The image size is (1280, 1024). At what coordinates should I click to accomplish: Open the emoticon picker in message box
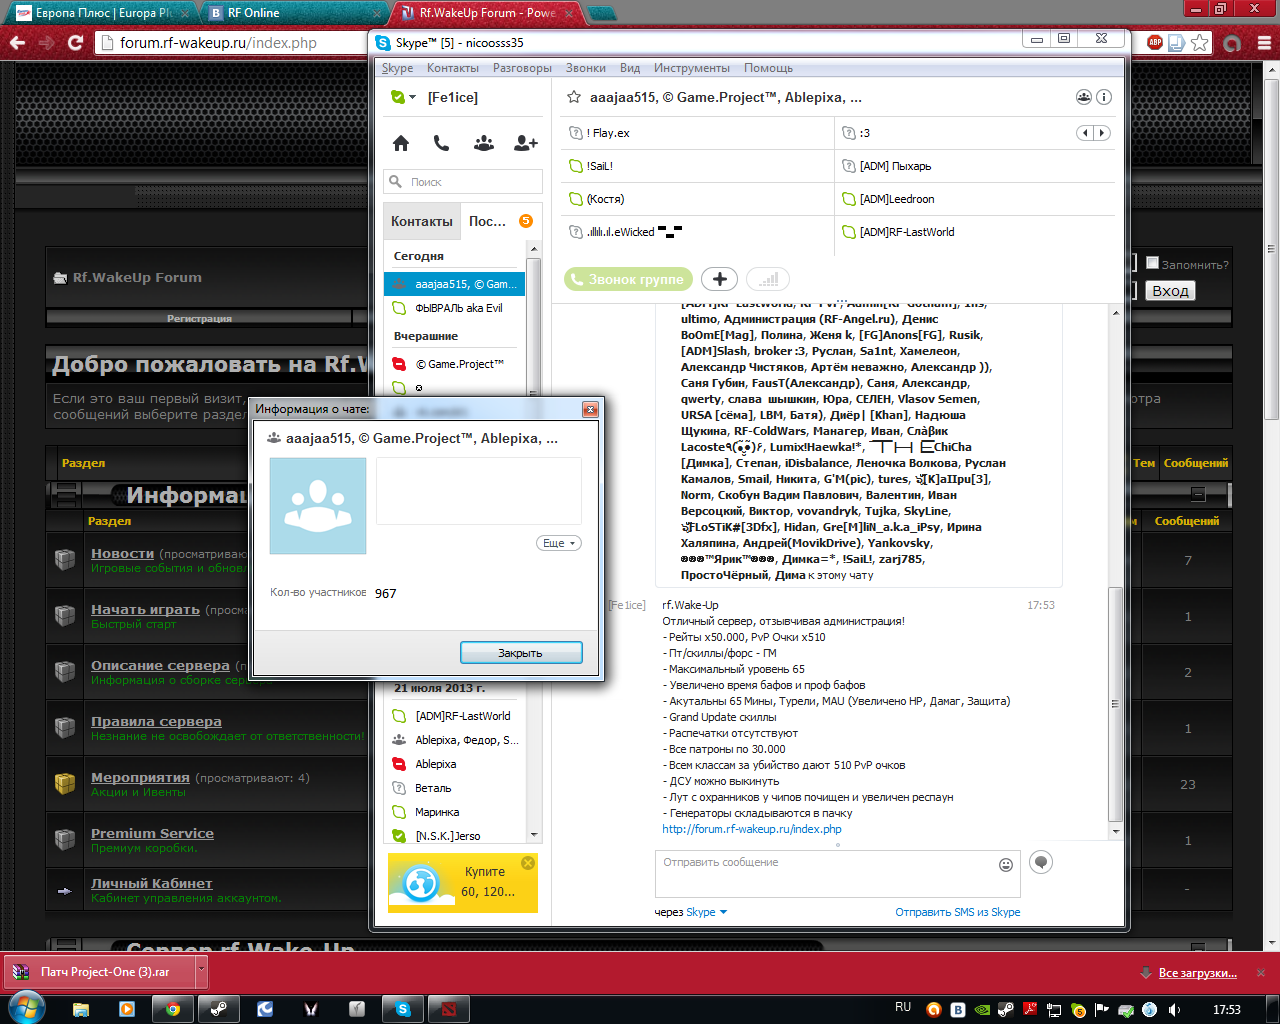(1006, 865)
